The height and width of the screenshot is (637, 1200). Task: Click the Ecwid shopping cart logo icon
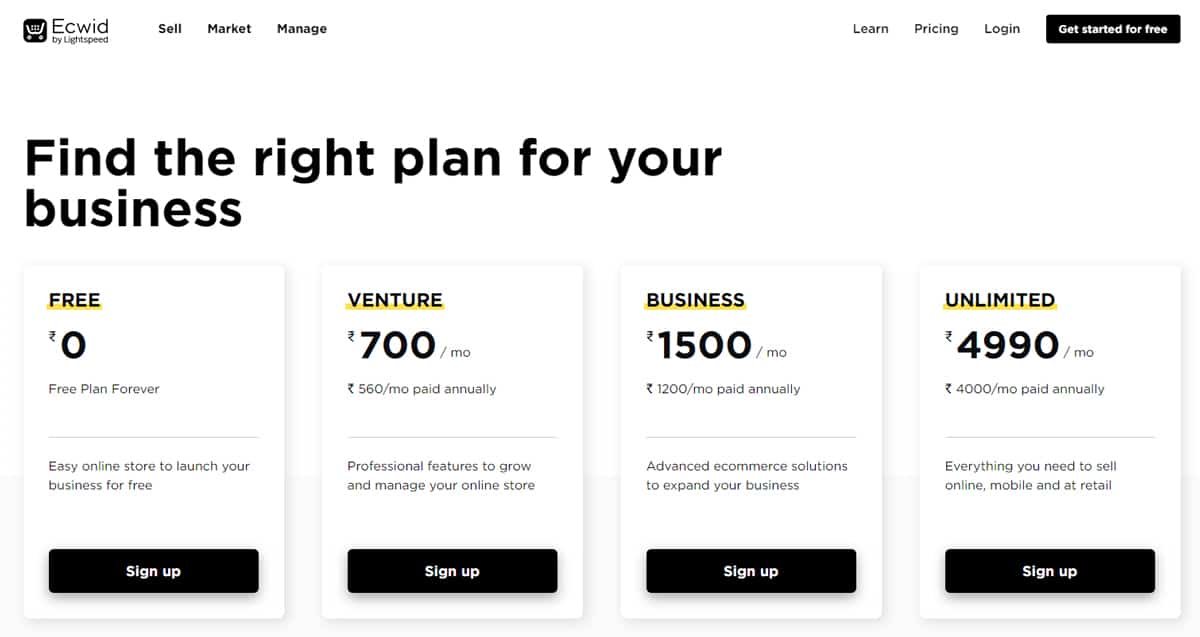pyautogui.click(x=36, y=30)
